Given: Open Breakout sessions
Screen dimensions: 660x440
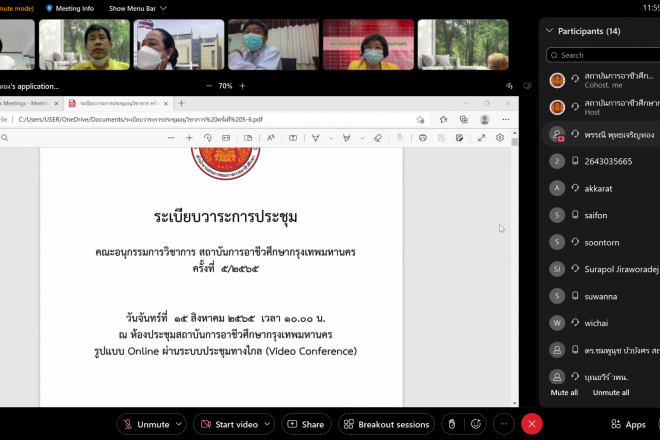Looking at the screenshot, I should [386, 424].
